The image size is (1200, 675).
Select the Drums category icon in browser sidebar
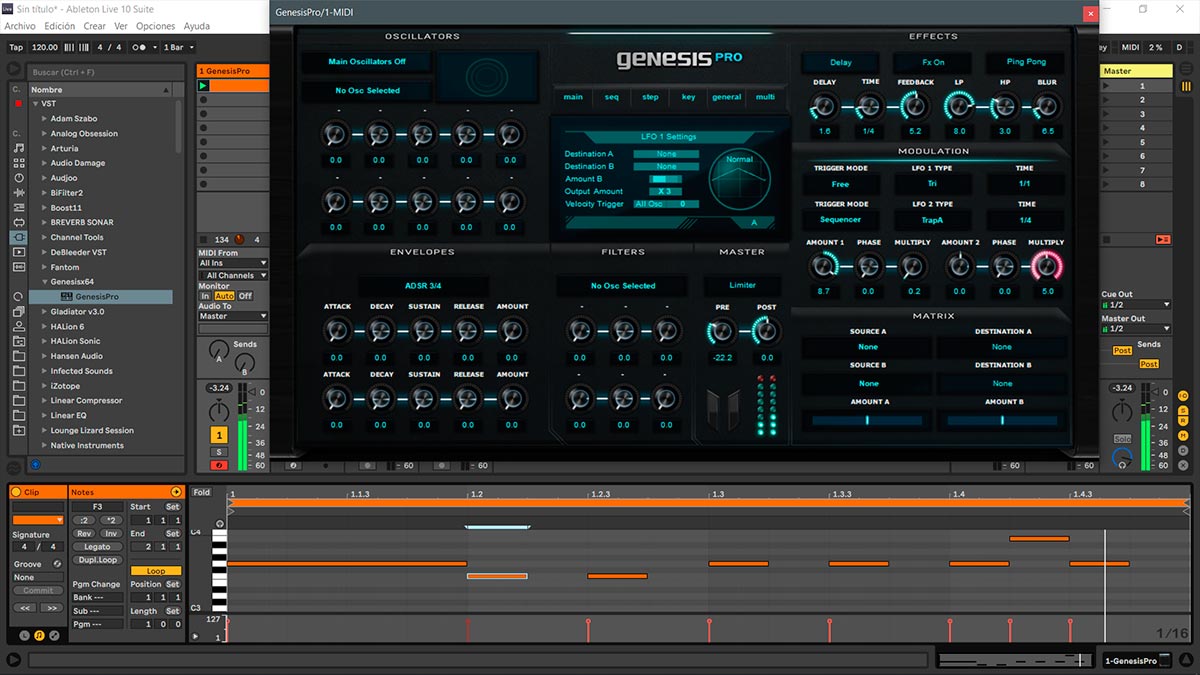pyautogui.click(x=19, y=163)
